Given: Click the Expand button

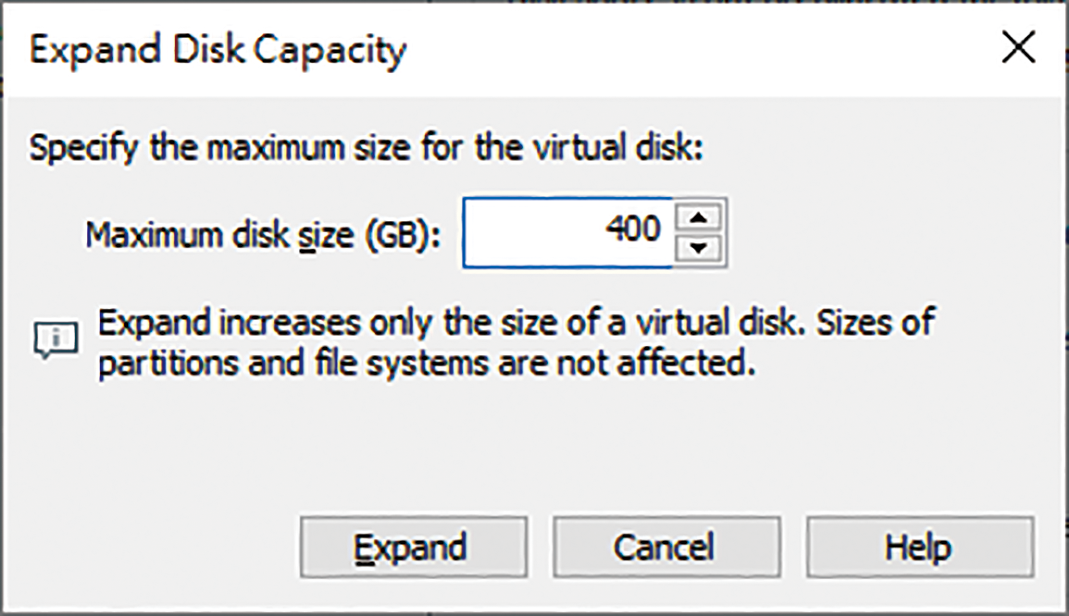Looking at the screenshot, I should [413, 547].
